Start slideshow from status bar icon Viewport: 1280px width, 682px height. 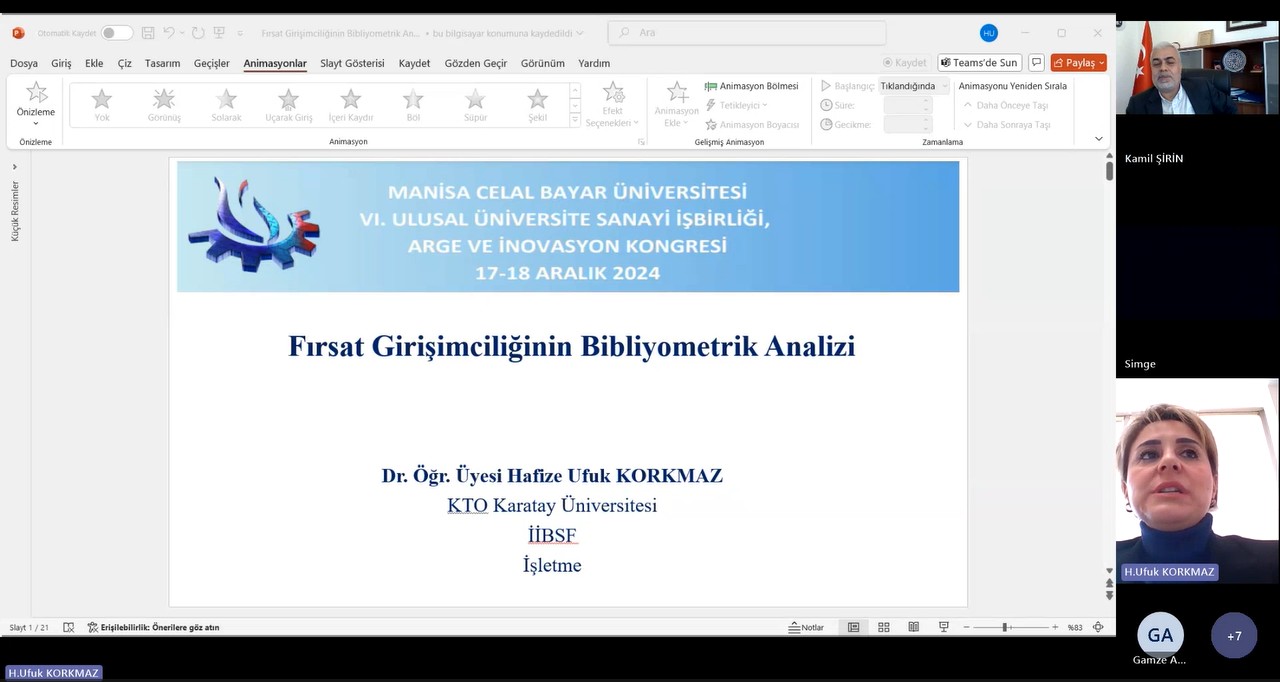pyautogui.click(x=943, y=627)
